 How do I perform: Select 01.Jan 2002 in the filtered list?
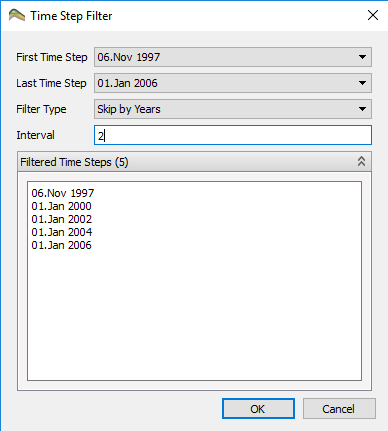pyautogui.click(x=61, y=219)
